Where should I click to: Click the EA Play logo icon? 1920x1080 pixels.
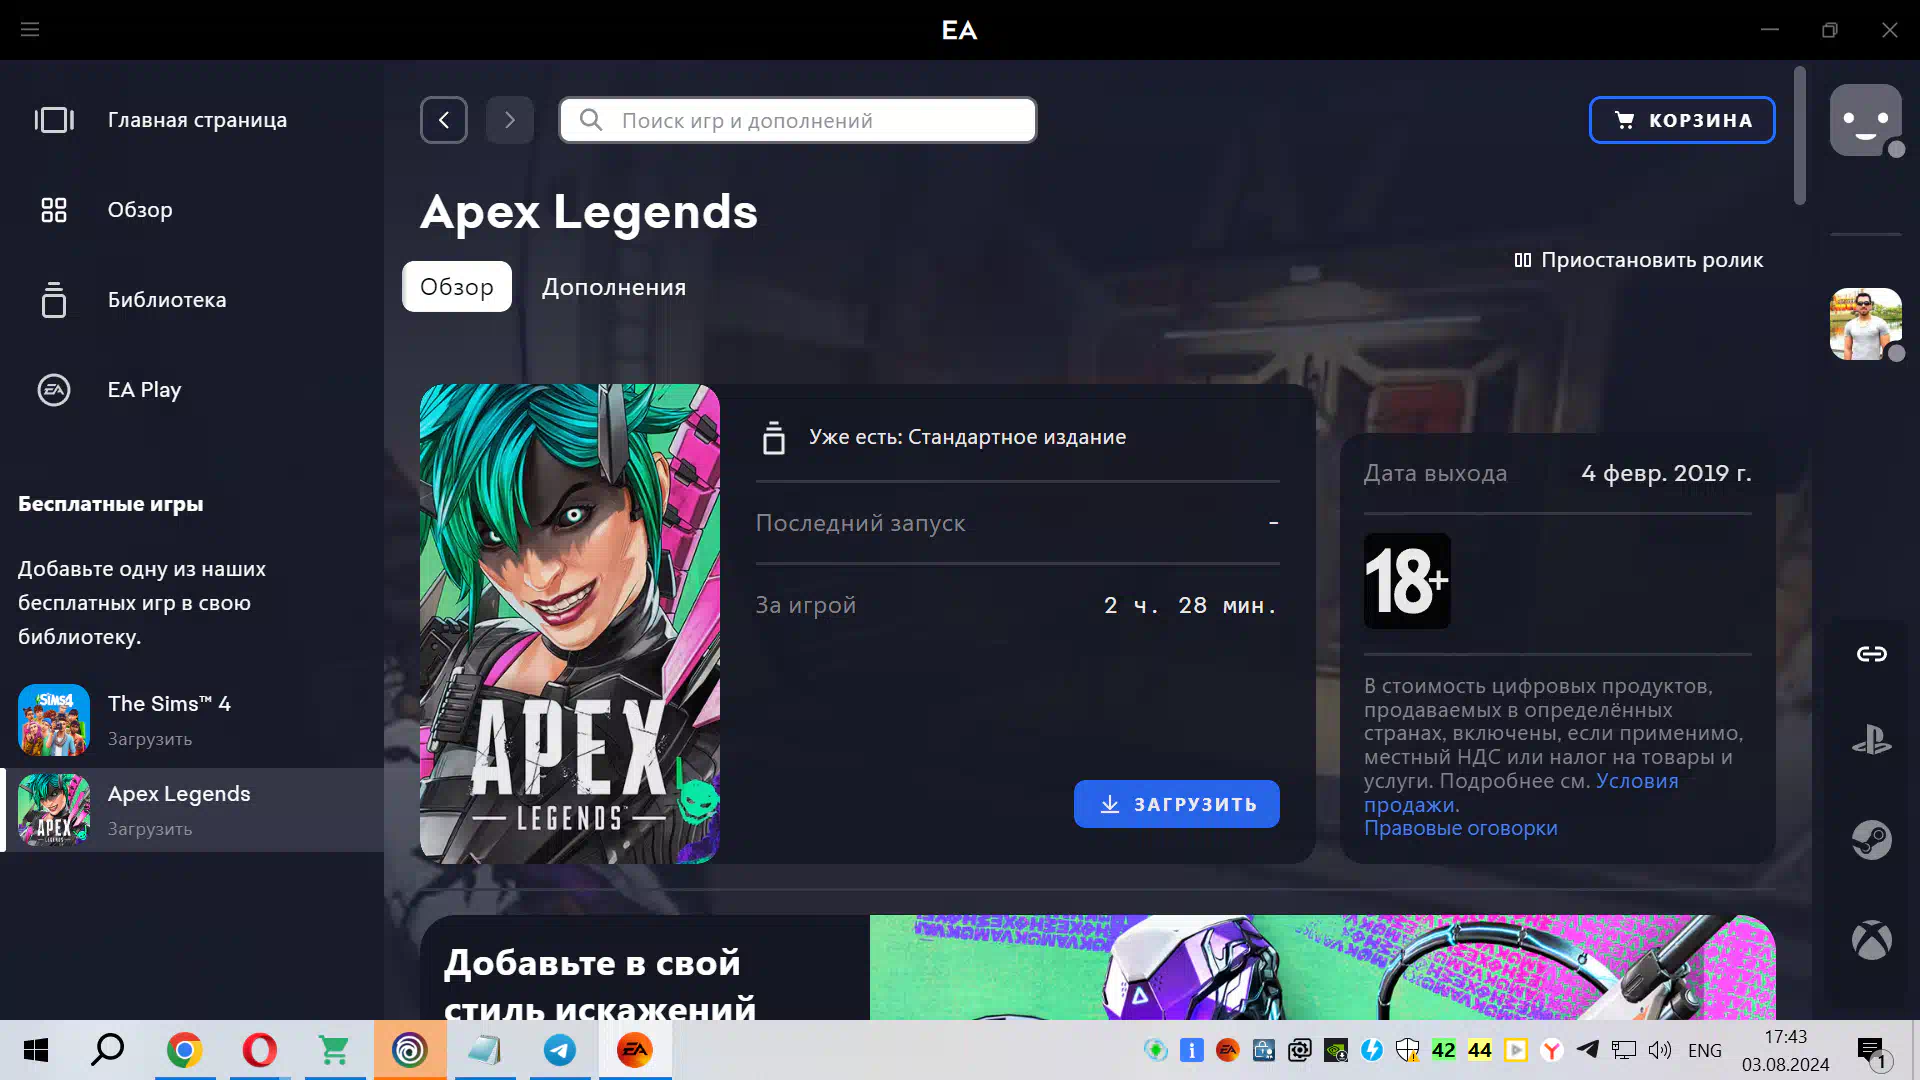[54, 390]
